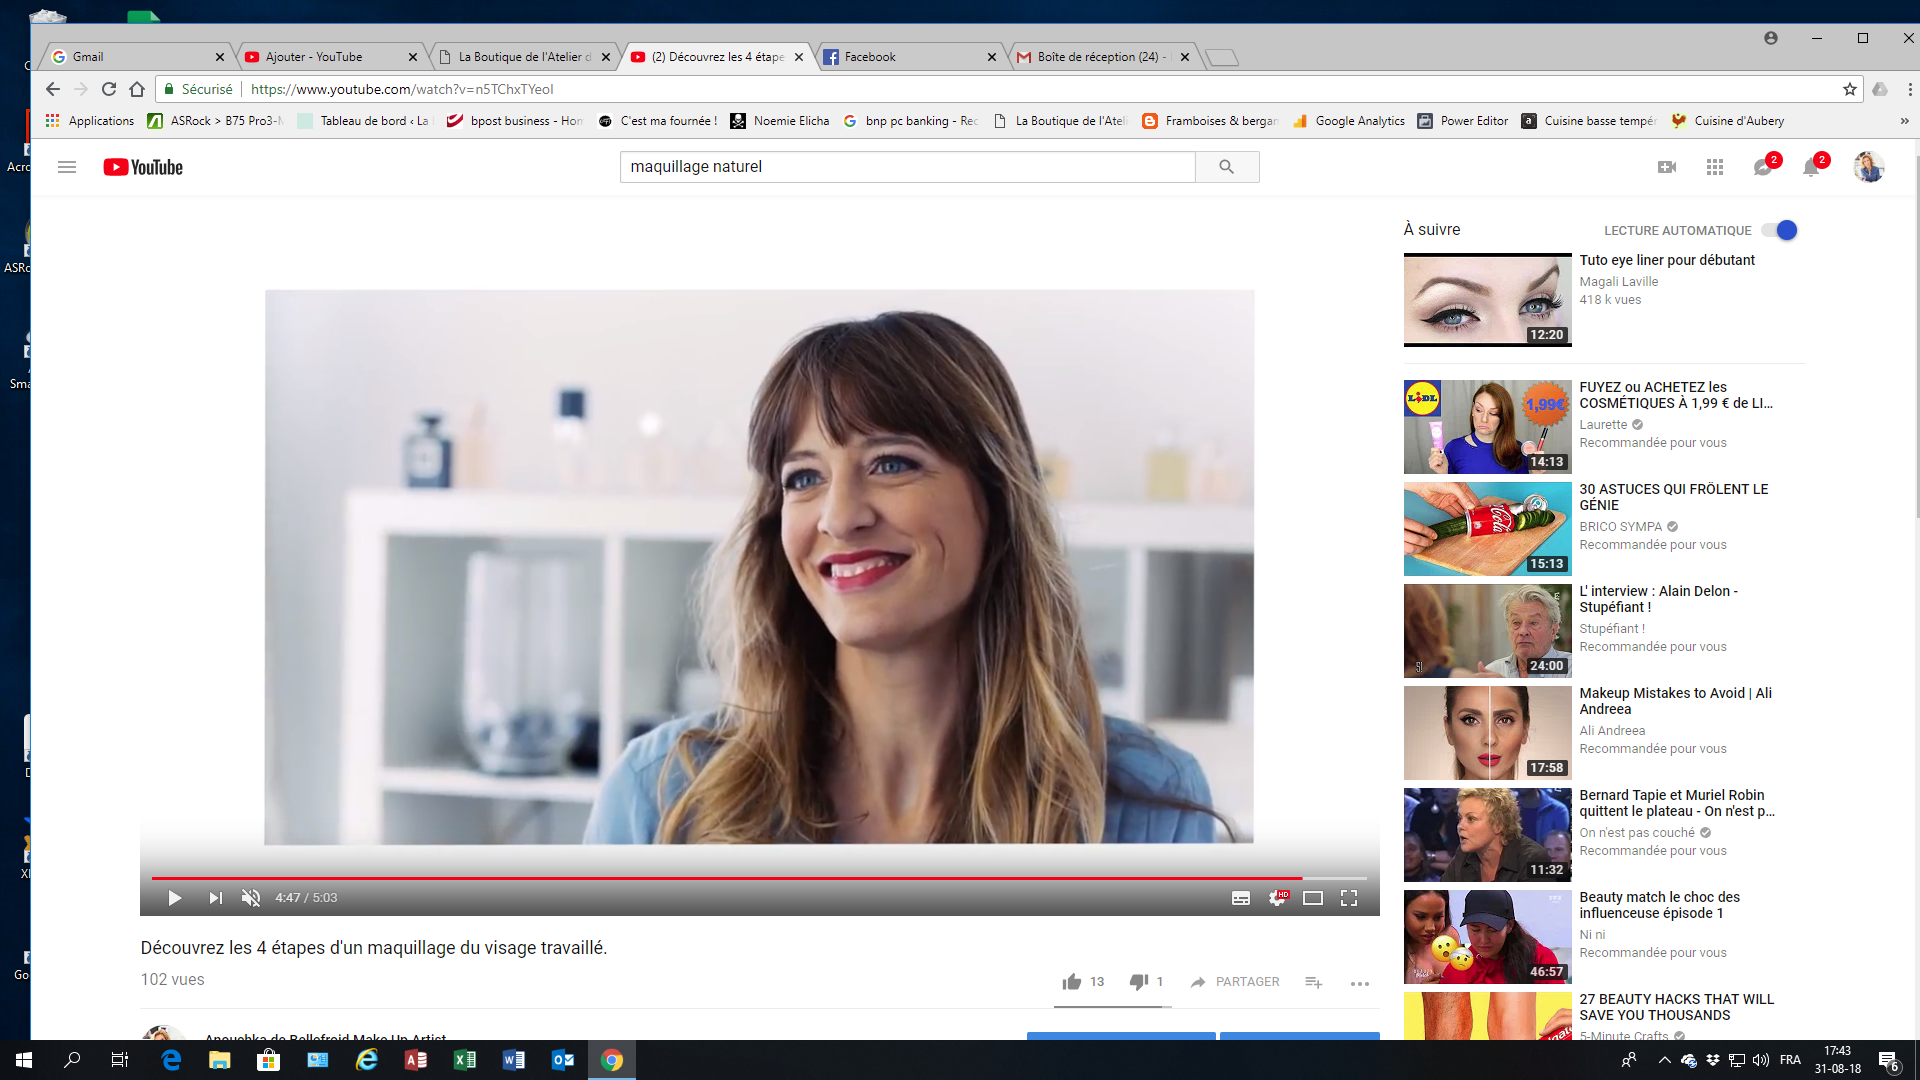The height and width of the screenshot is (1080, 1920).
Task: Toggle Lecture automatique autoplay switch
Action: tap(1780, 230)
